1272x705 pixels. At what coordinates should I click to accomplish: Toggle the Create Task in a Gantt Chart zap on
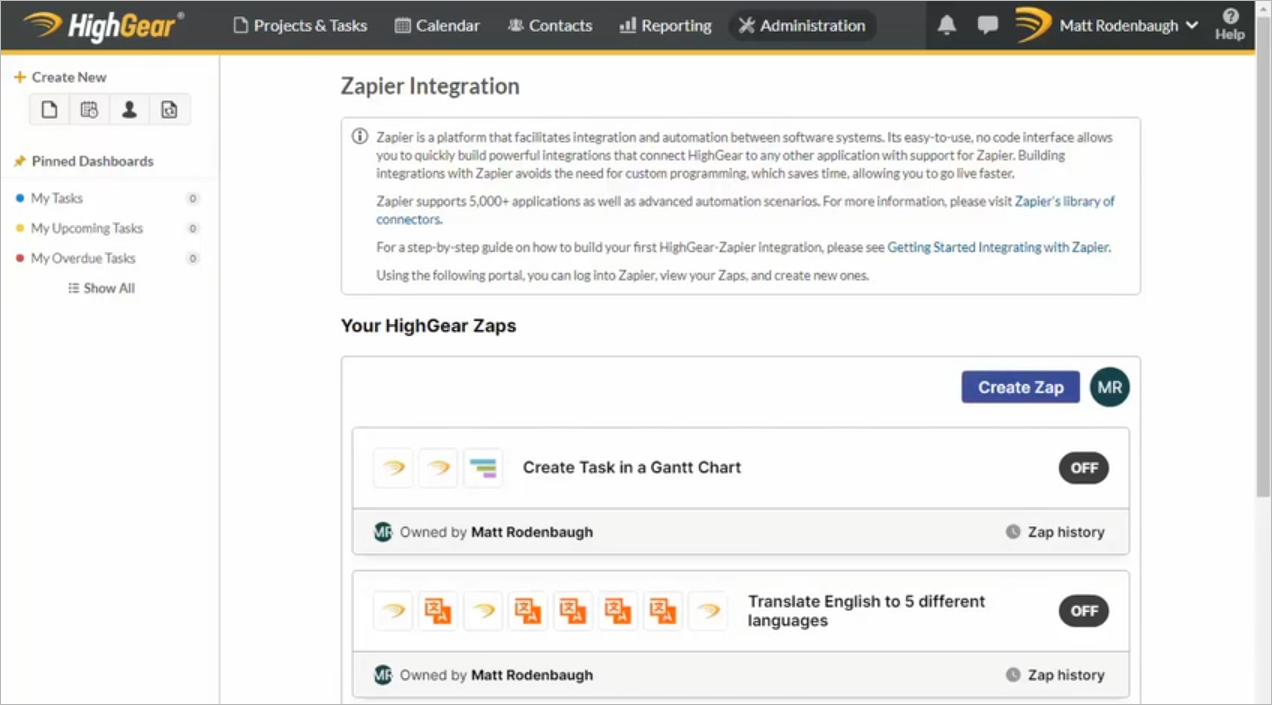click(x=1084, y=468)
